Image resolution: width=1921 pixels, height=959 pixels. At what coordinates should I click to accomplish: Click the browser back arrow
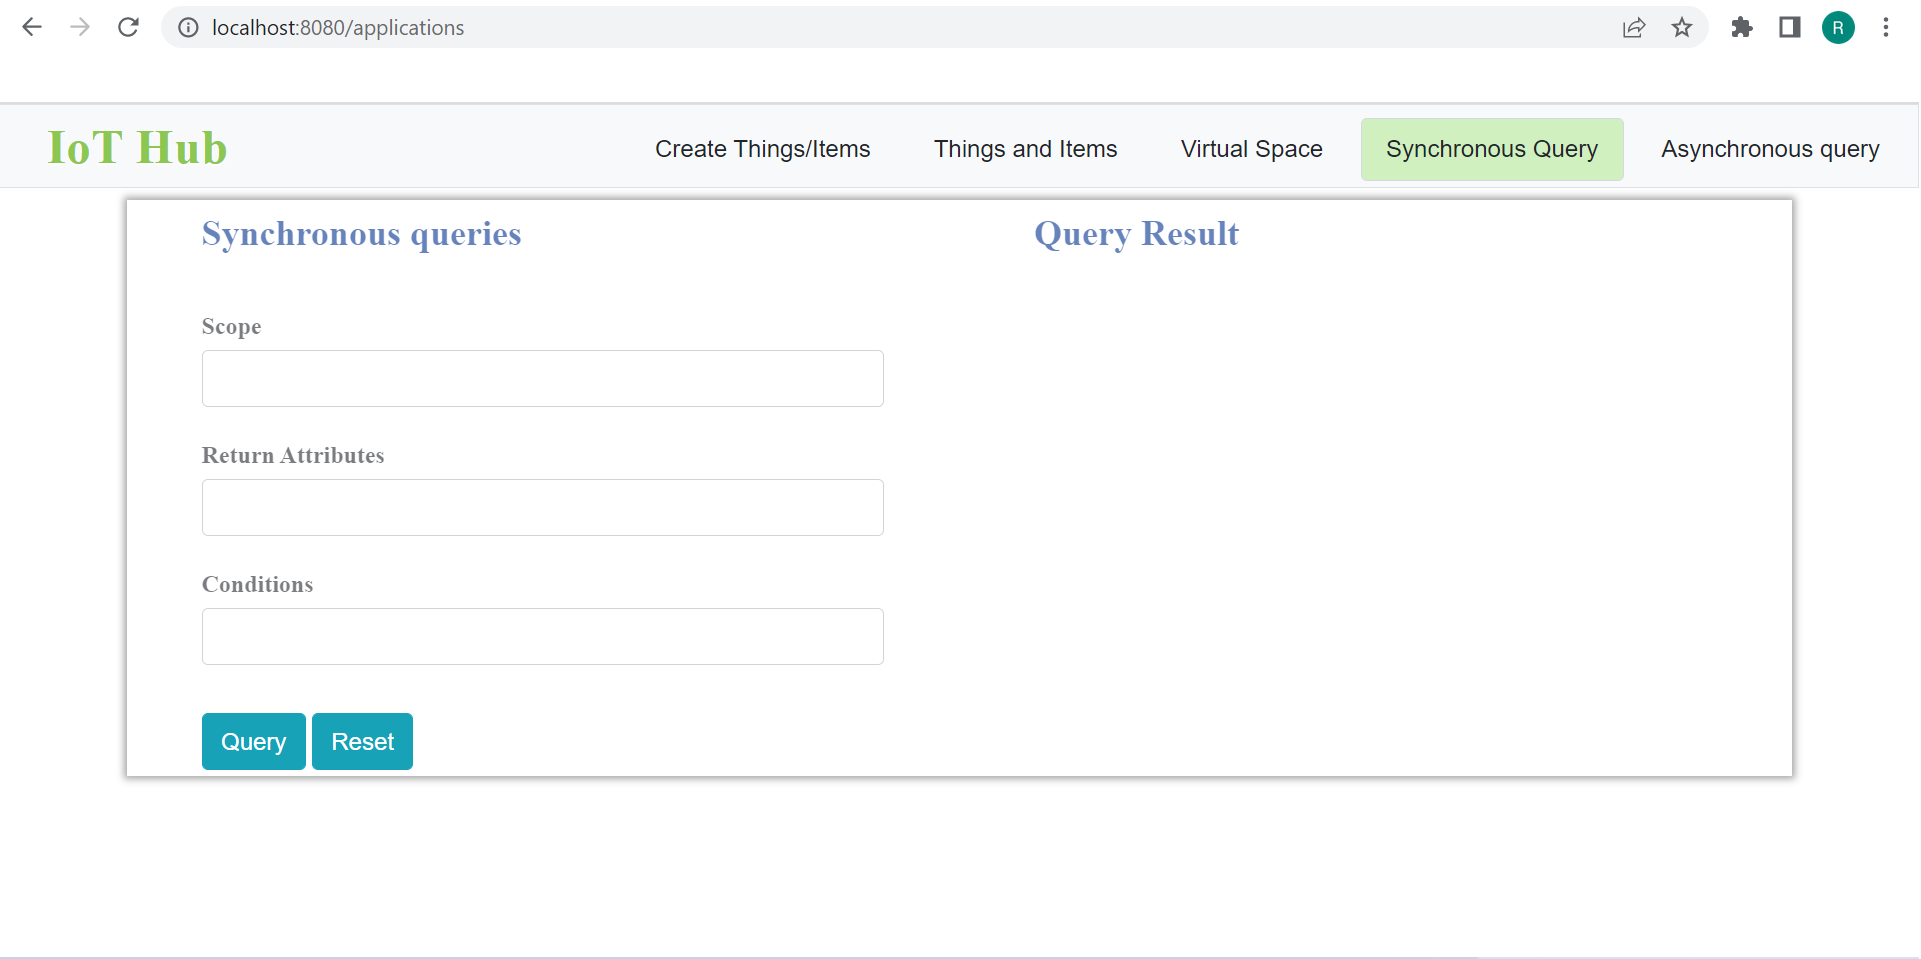[x=31, y=27]
